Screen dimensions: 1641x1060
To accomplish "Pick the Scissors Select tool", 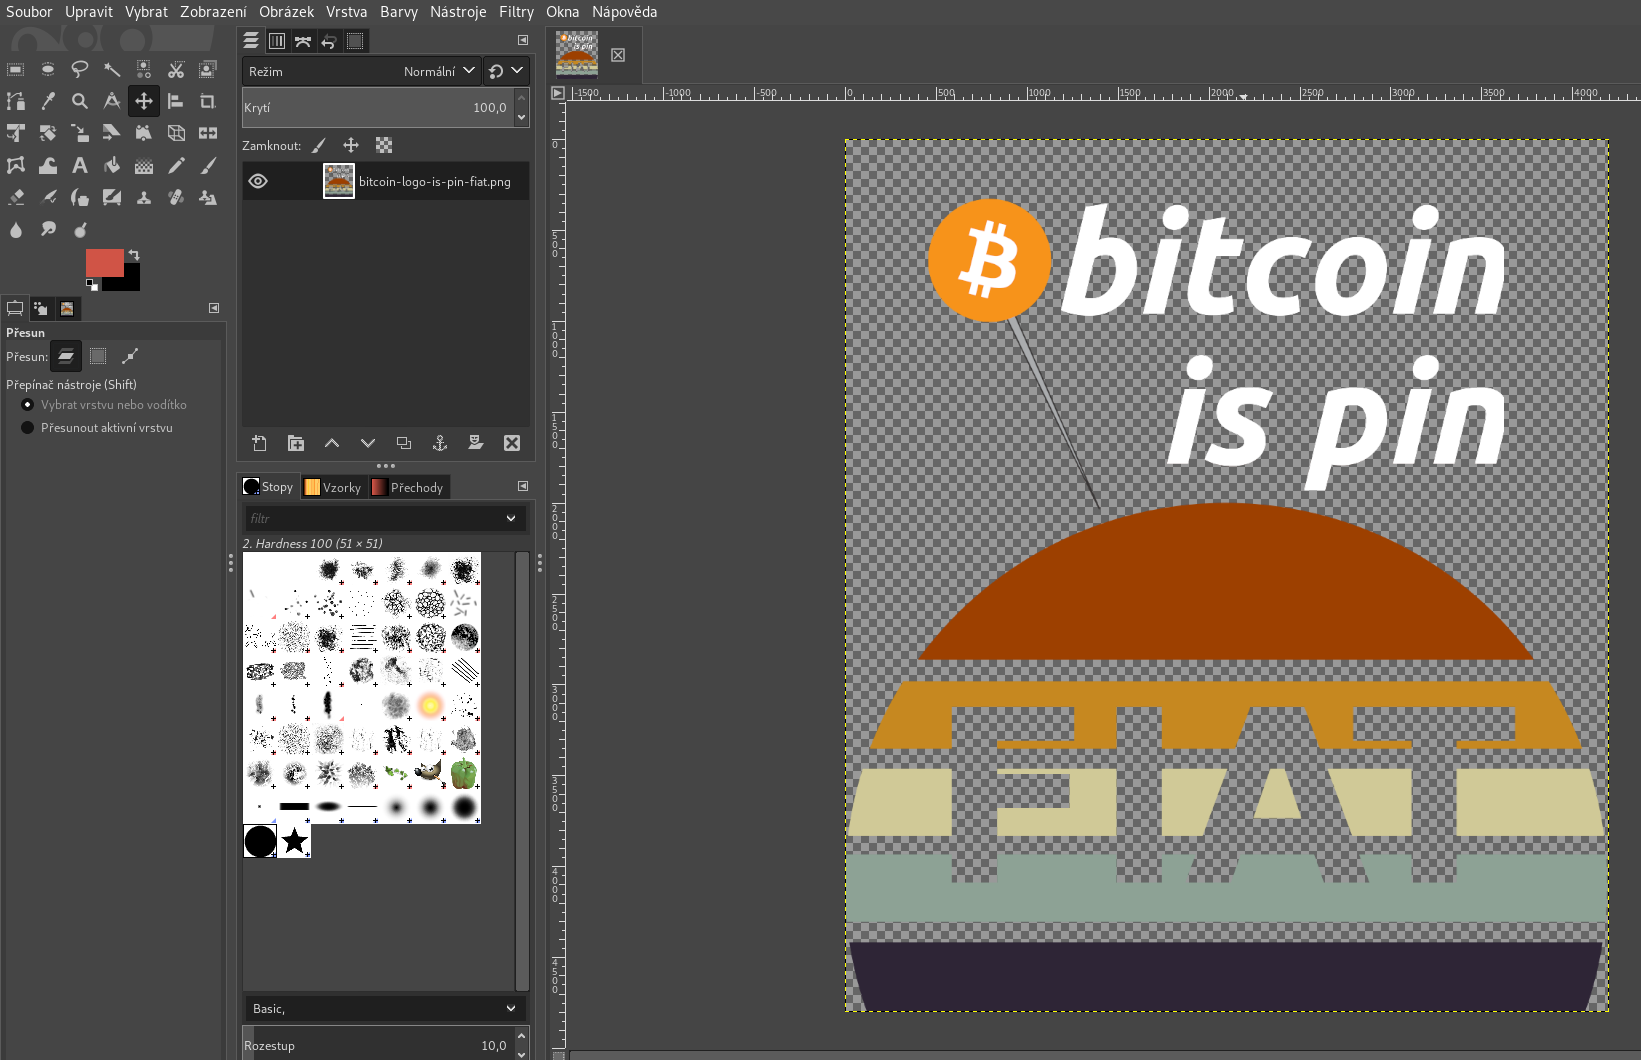I will (176, 69).
